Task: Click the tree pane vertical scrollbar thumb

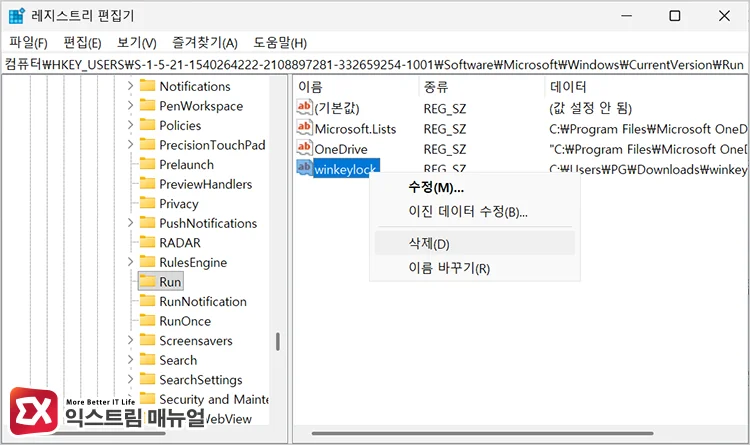Action: pyautogui.click(x=277, y=342)
